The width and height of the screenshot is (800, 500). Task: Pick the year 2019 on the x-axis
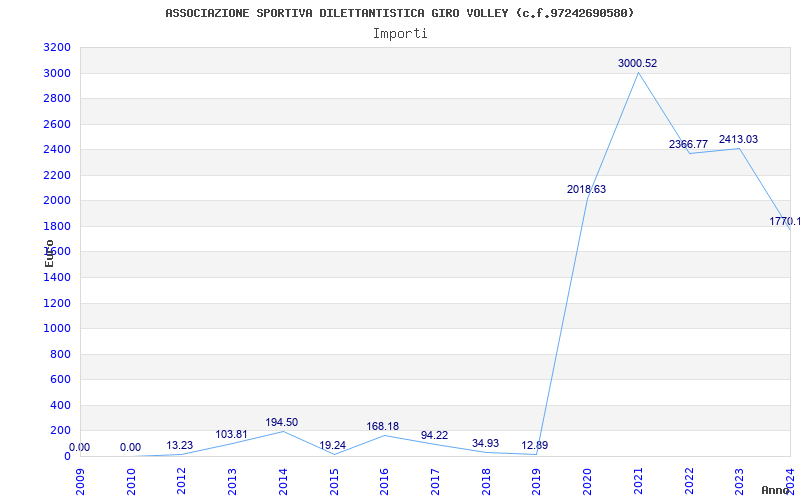pos(536,482)
